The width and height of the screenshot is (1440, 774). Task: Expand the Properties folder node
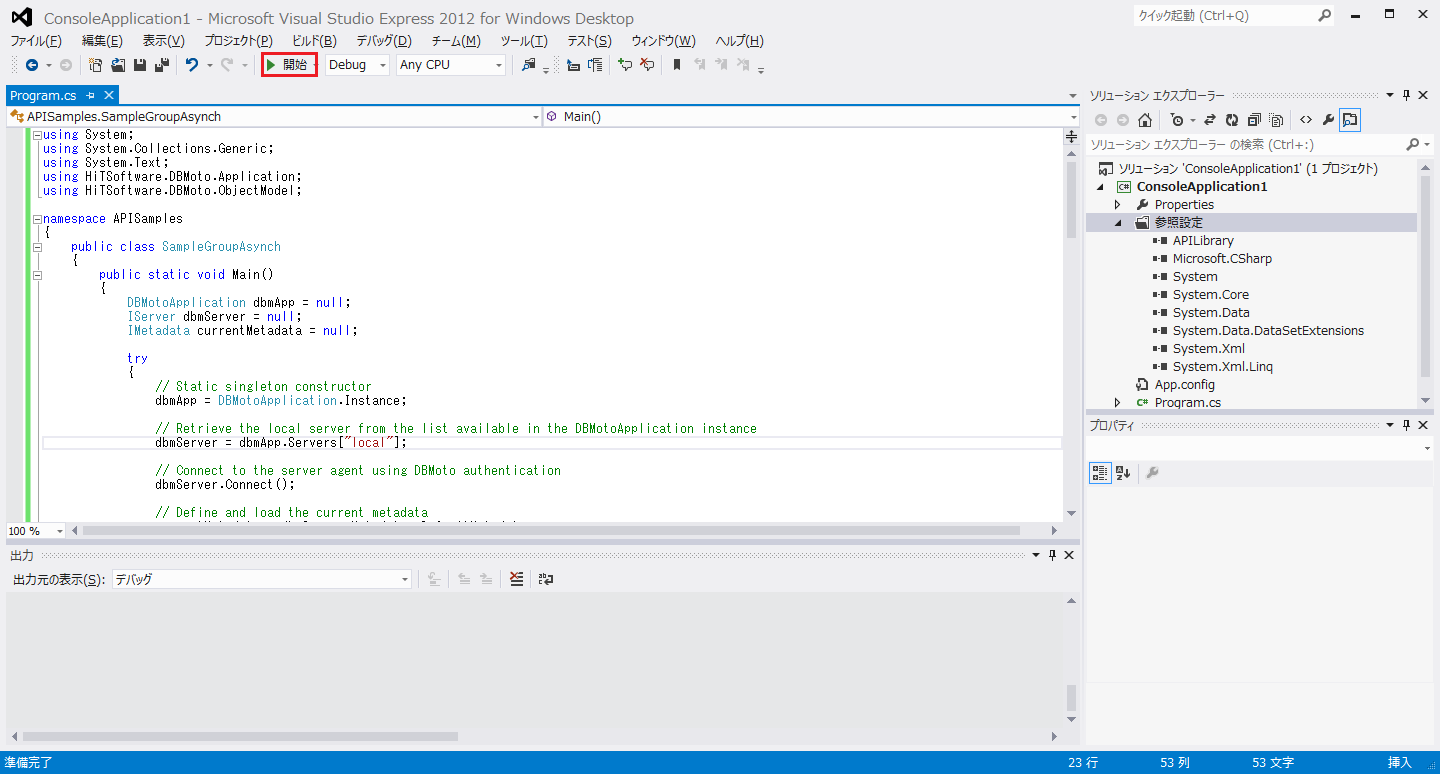click(1118, 205)
